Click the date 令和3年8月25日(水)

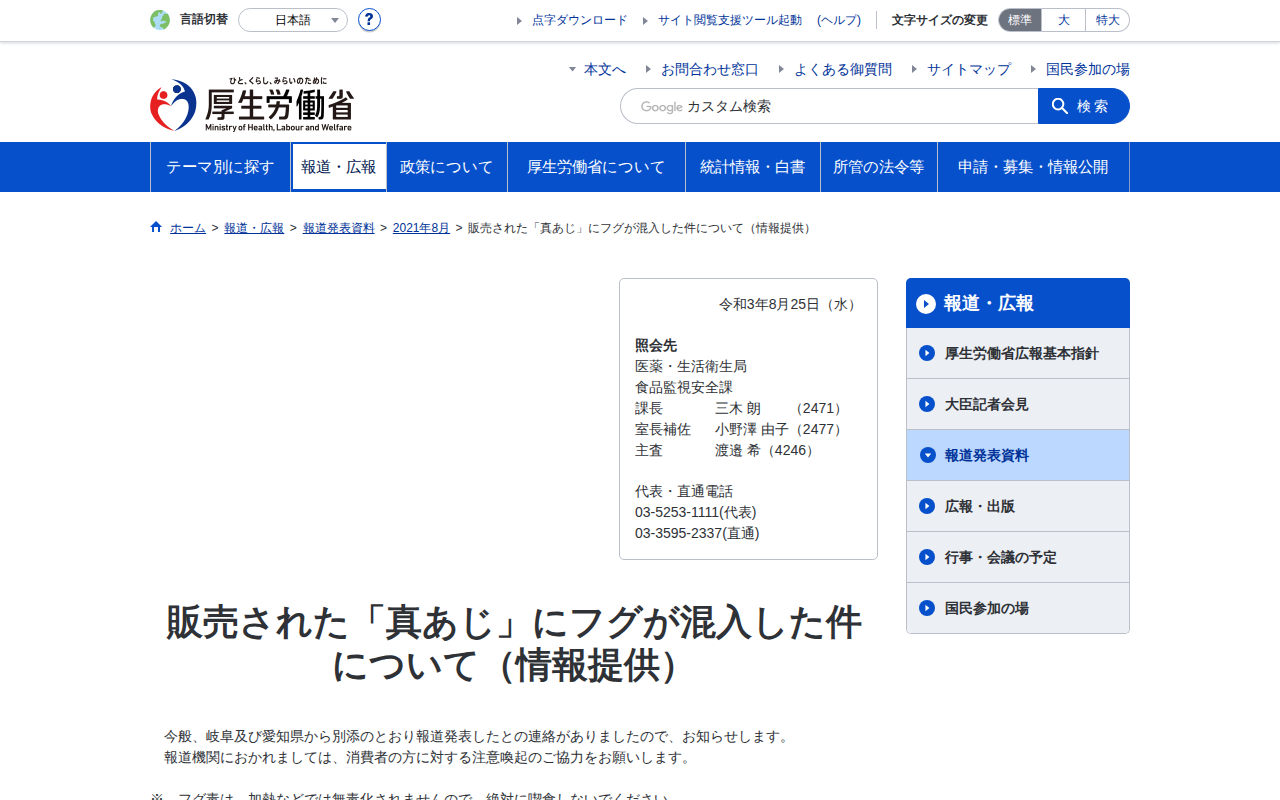tap(790, 304)
